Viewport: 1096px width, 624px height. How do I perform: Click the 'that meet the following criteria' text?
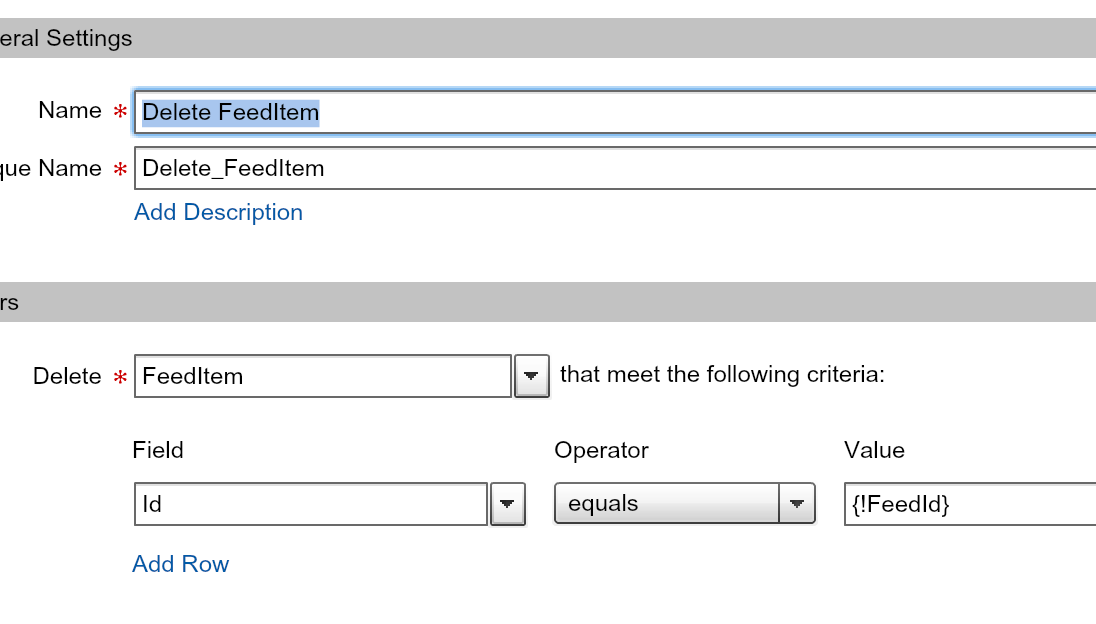click(x=722, y=375)
